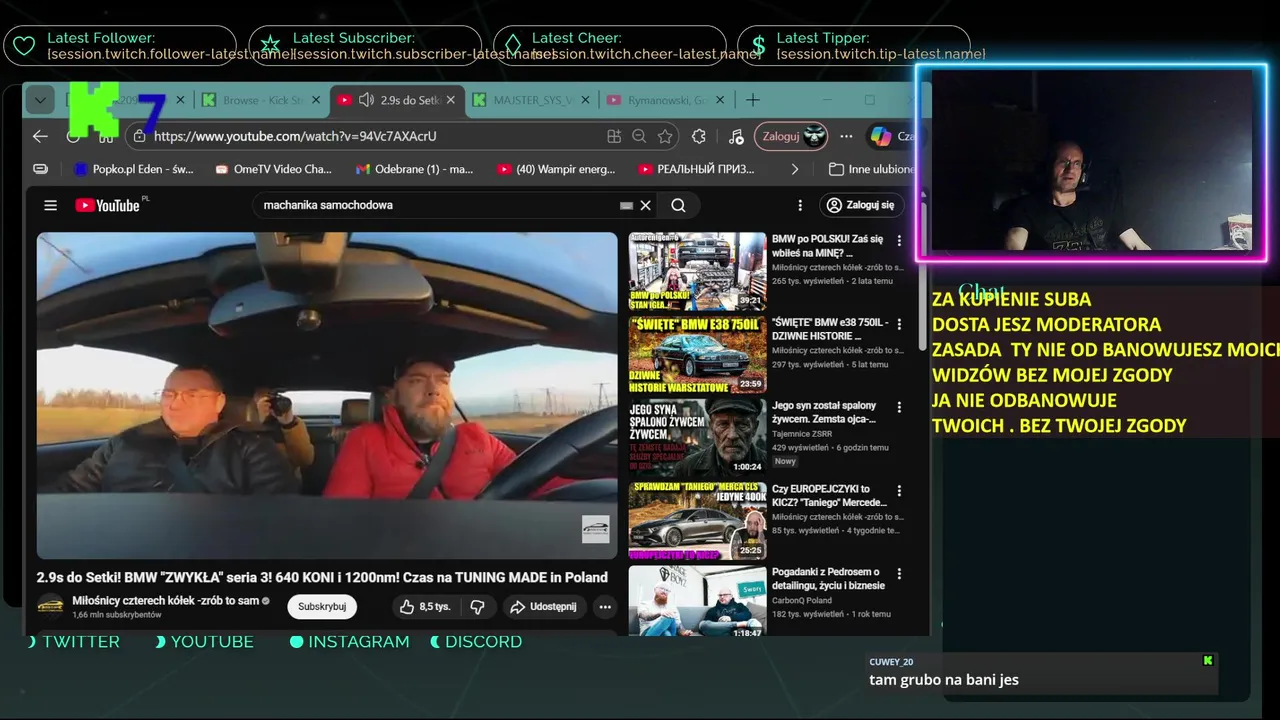The height and width of the screenshot is (720, 1280).
Task: Open the Wampir energ... bookmark
Action: click(x=556, y=169)
